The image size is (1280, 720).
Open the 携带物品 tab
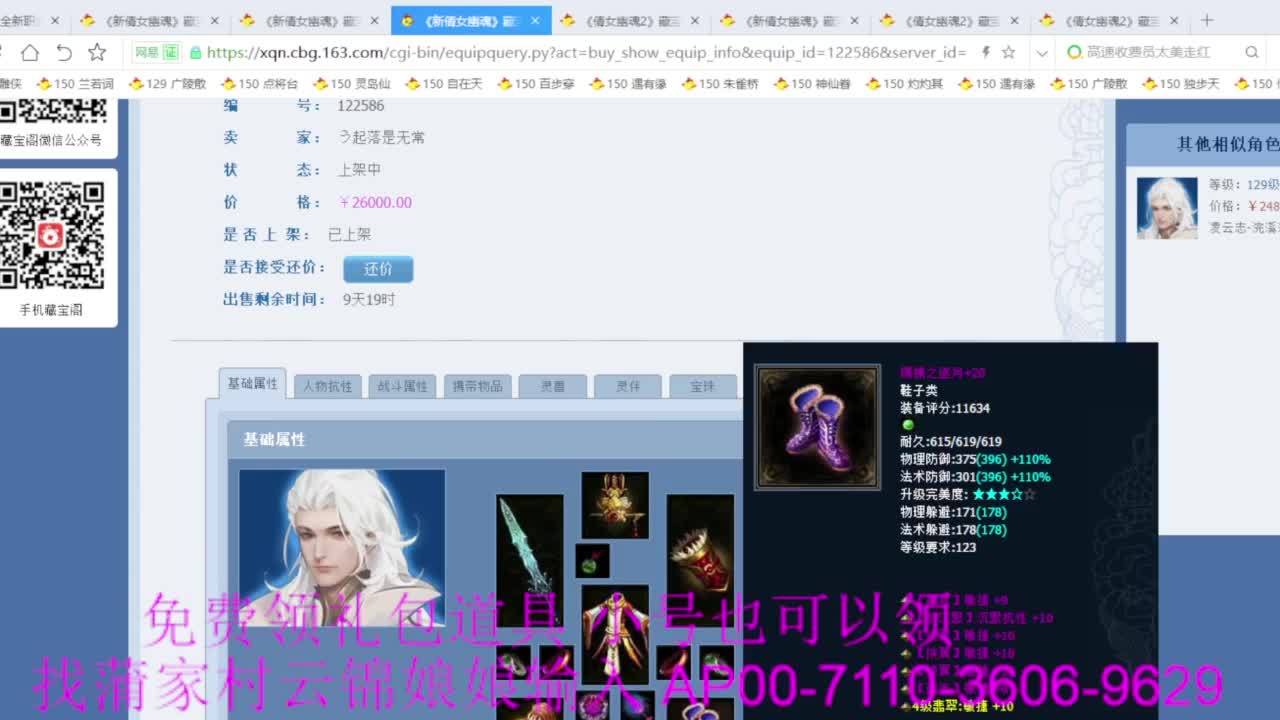[x=477, y=386]
